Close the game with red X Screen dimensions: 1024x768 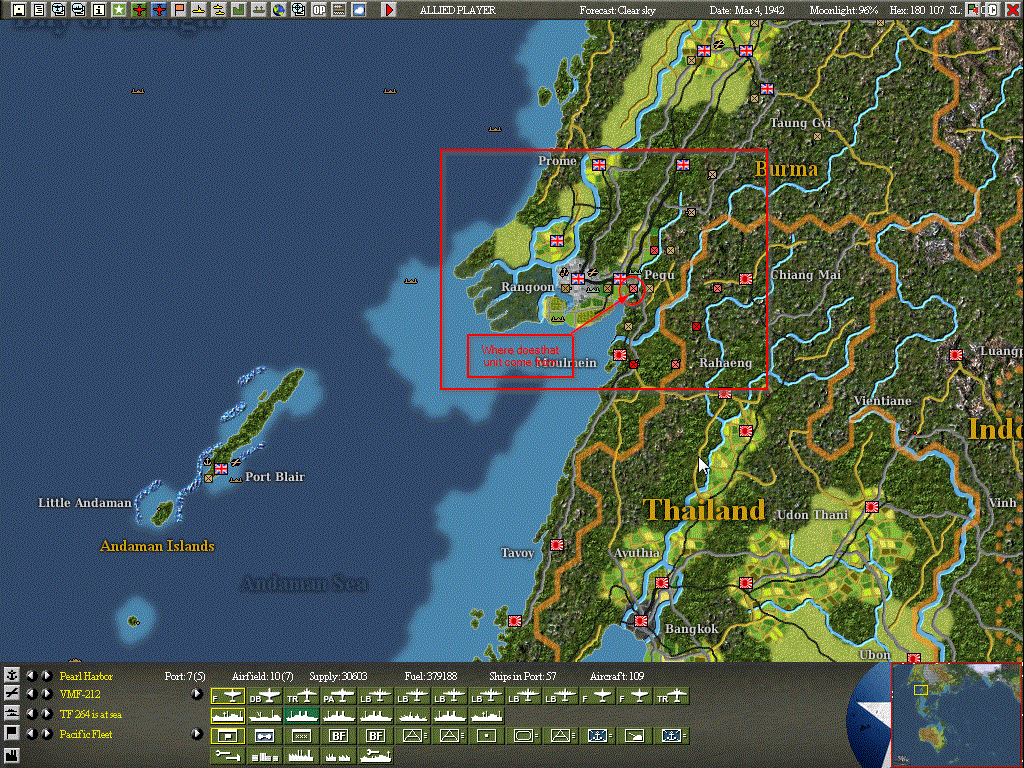(x=1012, y=10)
